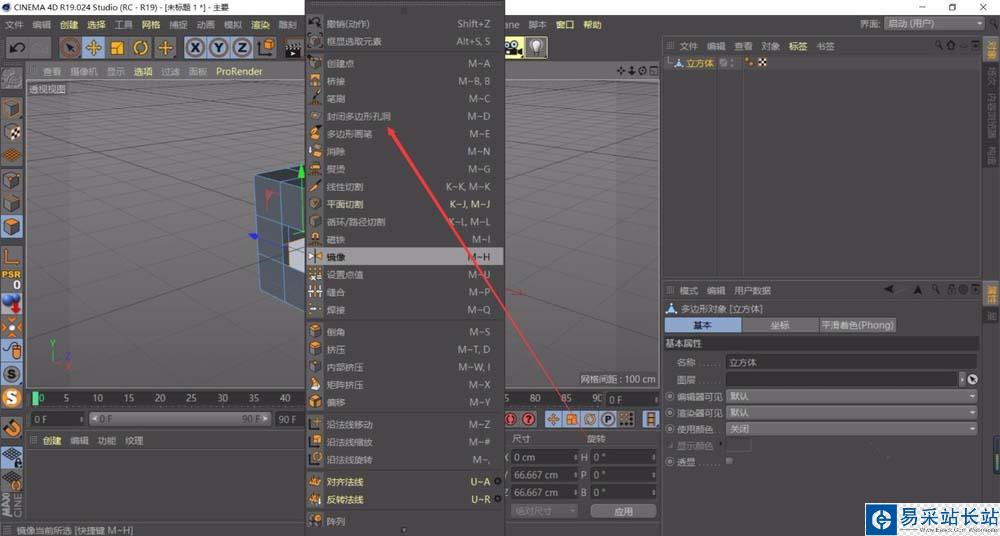Toggle the Y axis lock

219,47
